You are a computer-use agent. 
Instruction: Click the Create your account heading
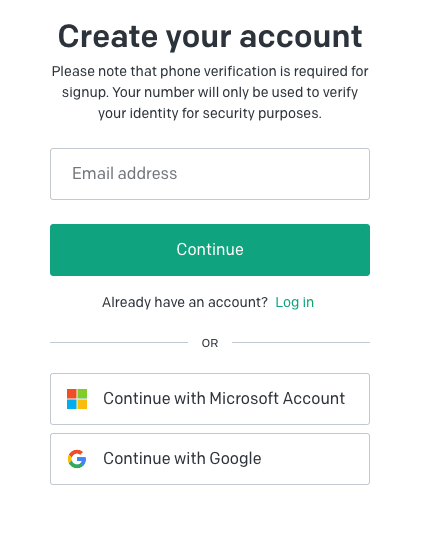[x=210, y=37]
